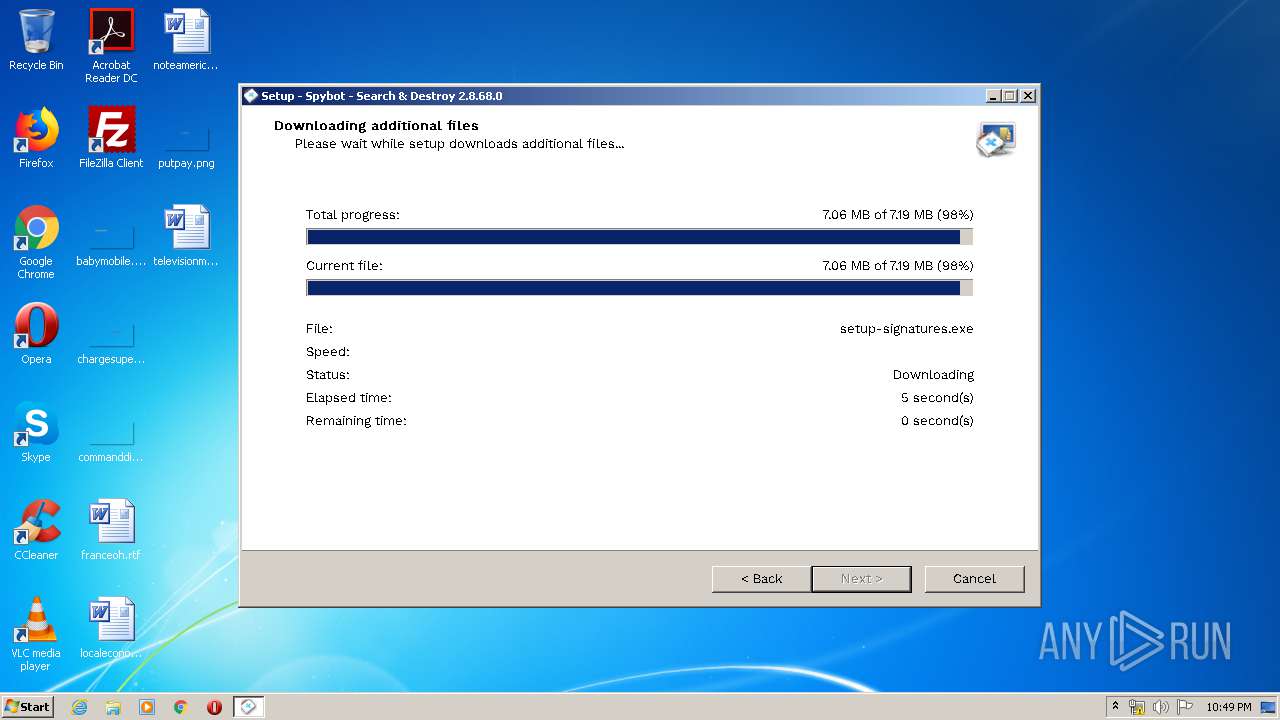Open the localecono... Word document icon
This screenshot has width=1280, height=720.
[111, 628]
